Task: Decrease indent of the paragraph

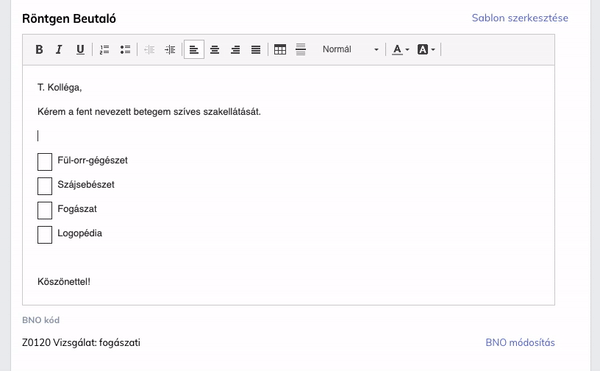Action: coord(149,49)
